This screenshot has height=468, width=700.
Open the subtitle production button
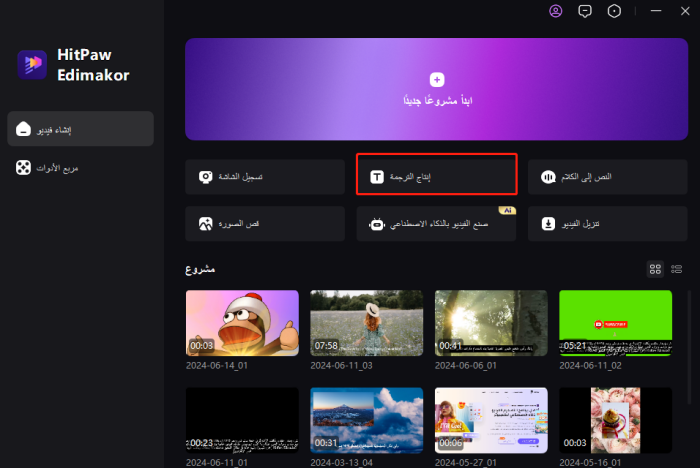437,175
